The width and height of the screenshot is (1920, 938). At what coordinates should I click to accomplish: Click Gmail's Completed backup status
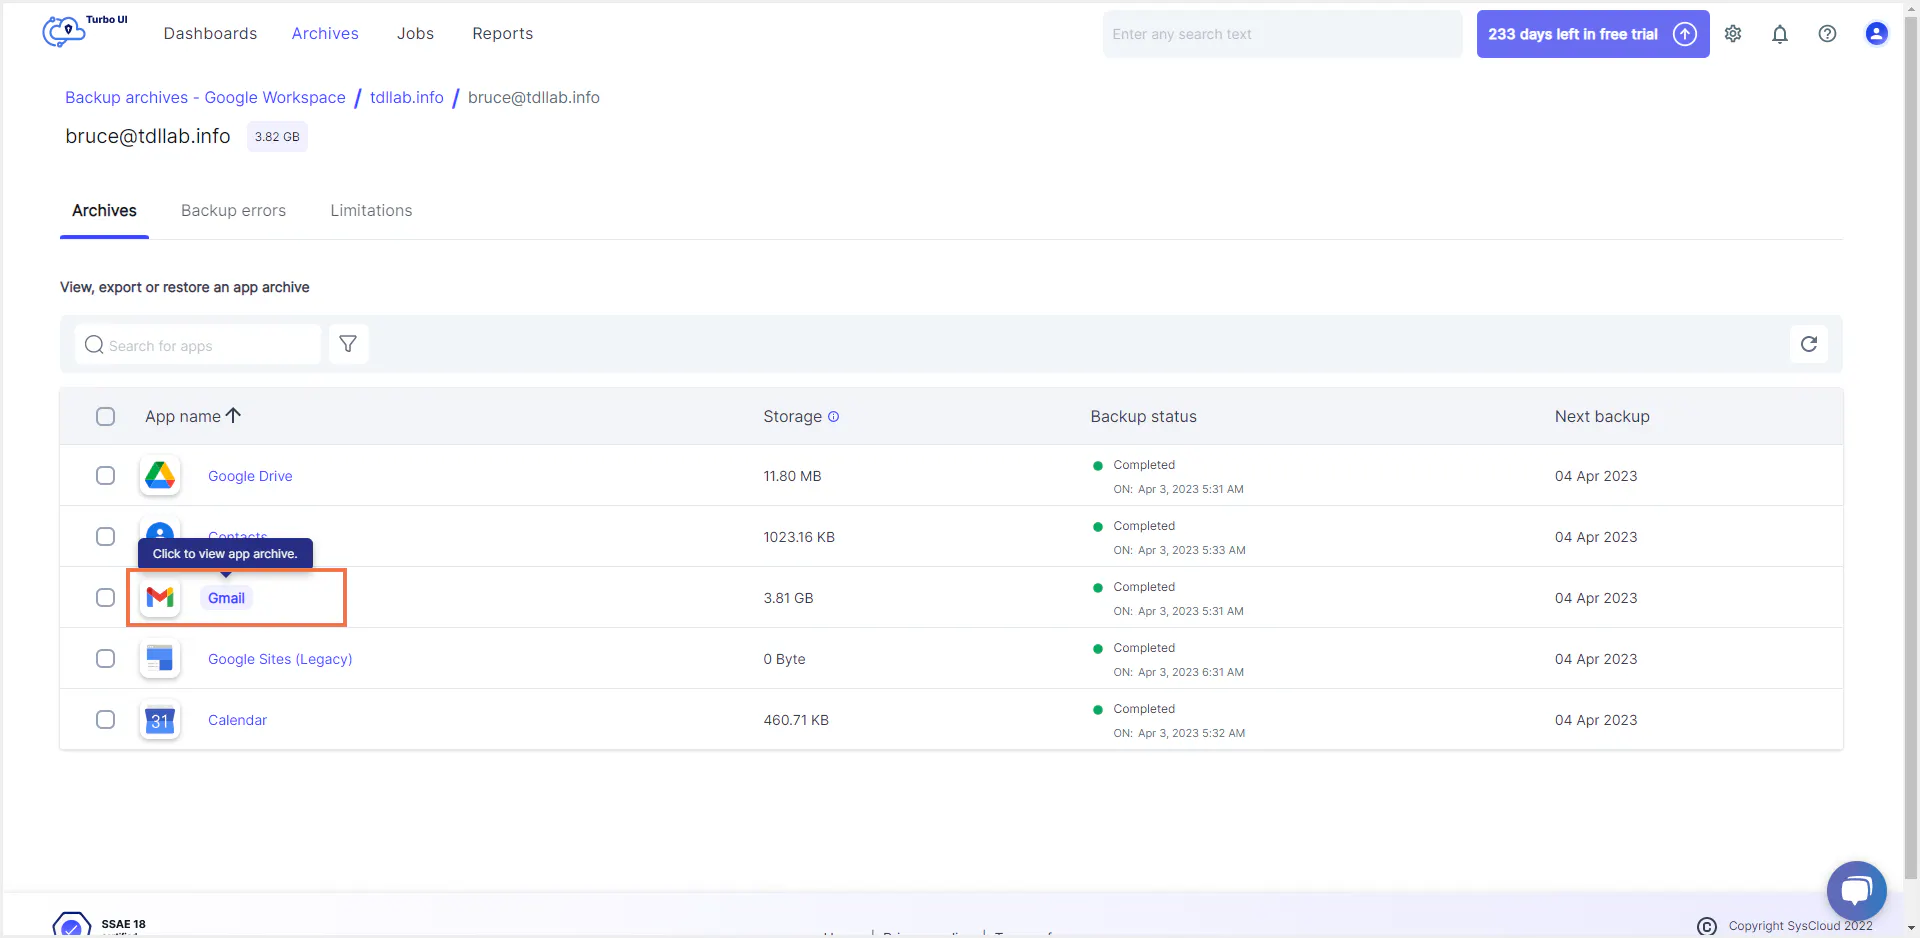(1144, 587)
